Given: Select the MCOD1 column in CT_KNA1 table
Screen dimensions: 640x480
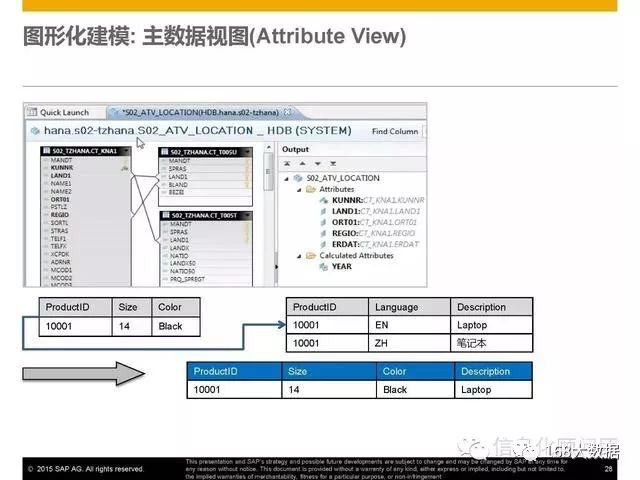Looking at the screenshot, I should [x=61, y=270].
